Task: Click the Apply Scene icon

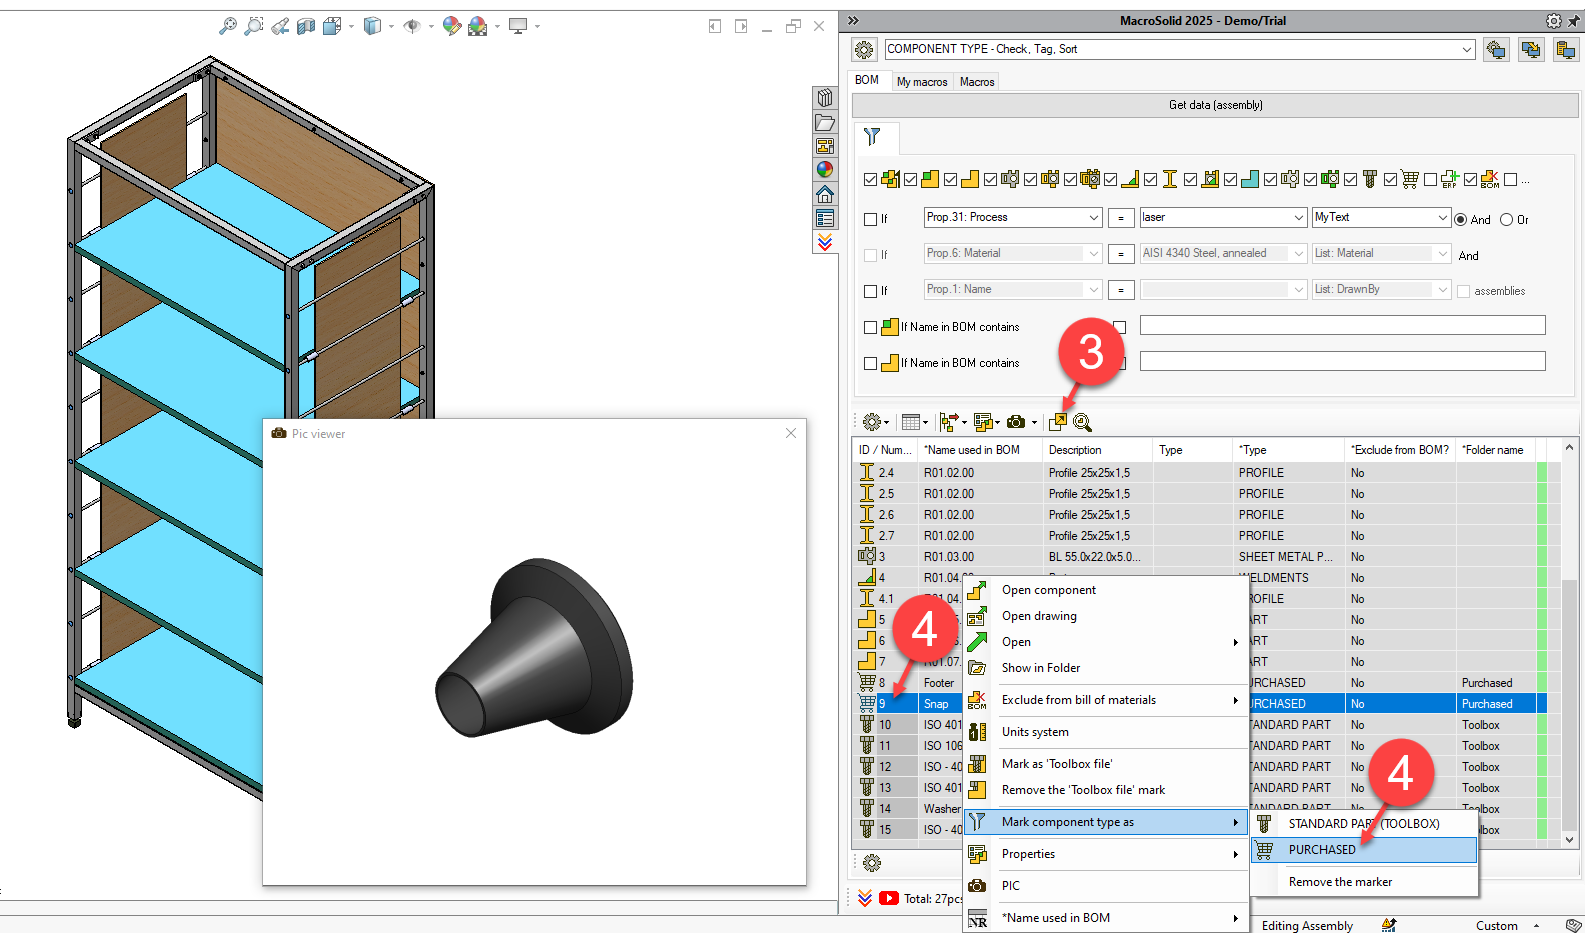Action: click(478, 26)
